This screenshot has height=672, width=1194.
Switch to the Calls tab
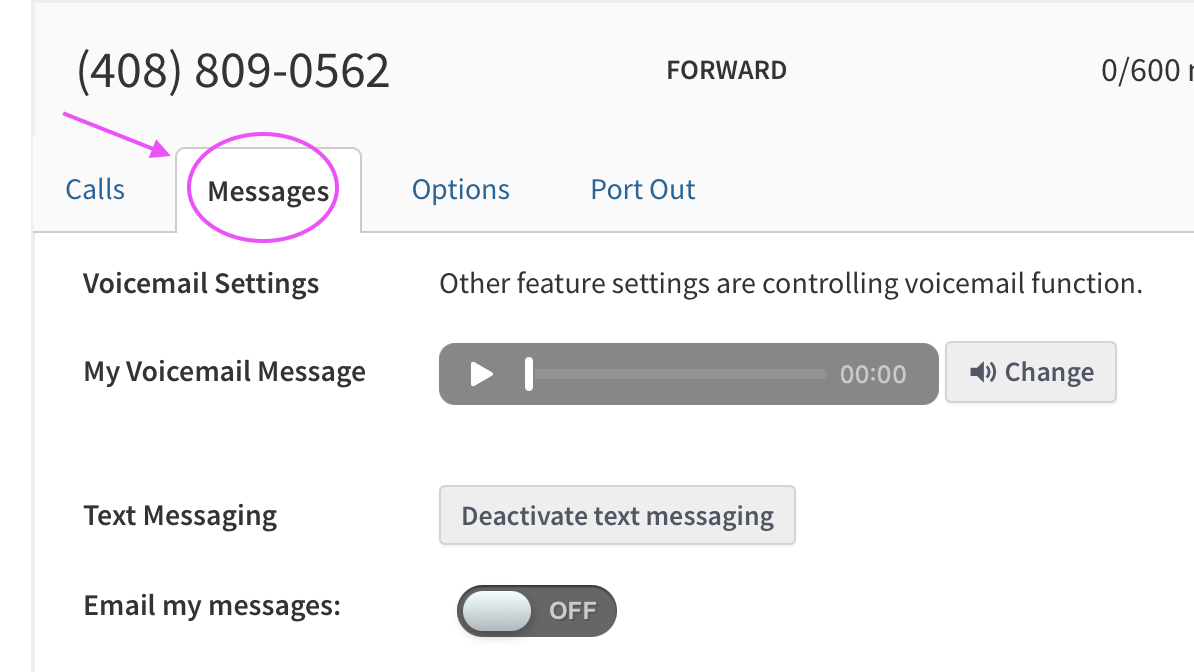[95, 190]
